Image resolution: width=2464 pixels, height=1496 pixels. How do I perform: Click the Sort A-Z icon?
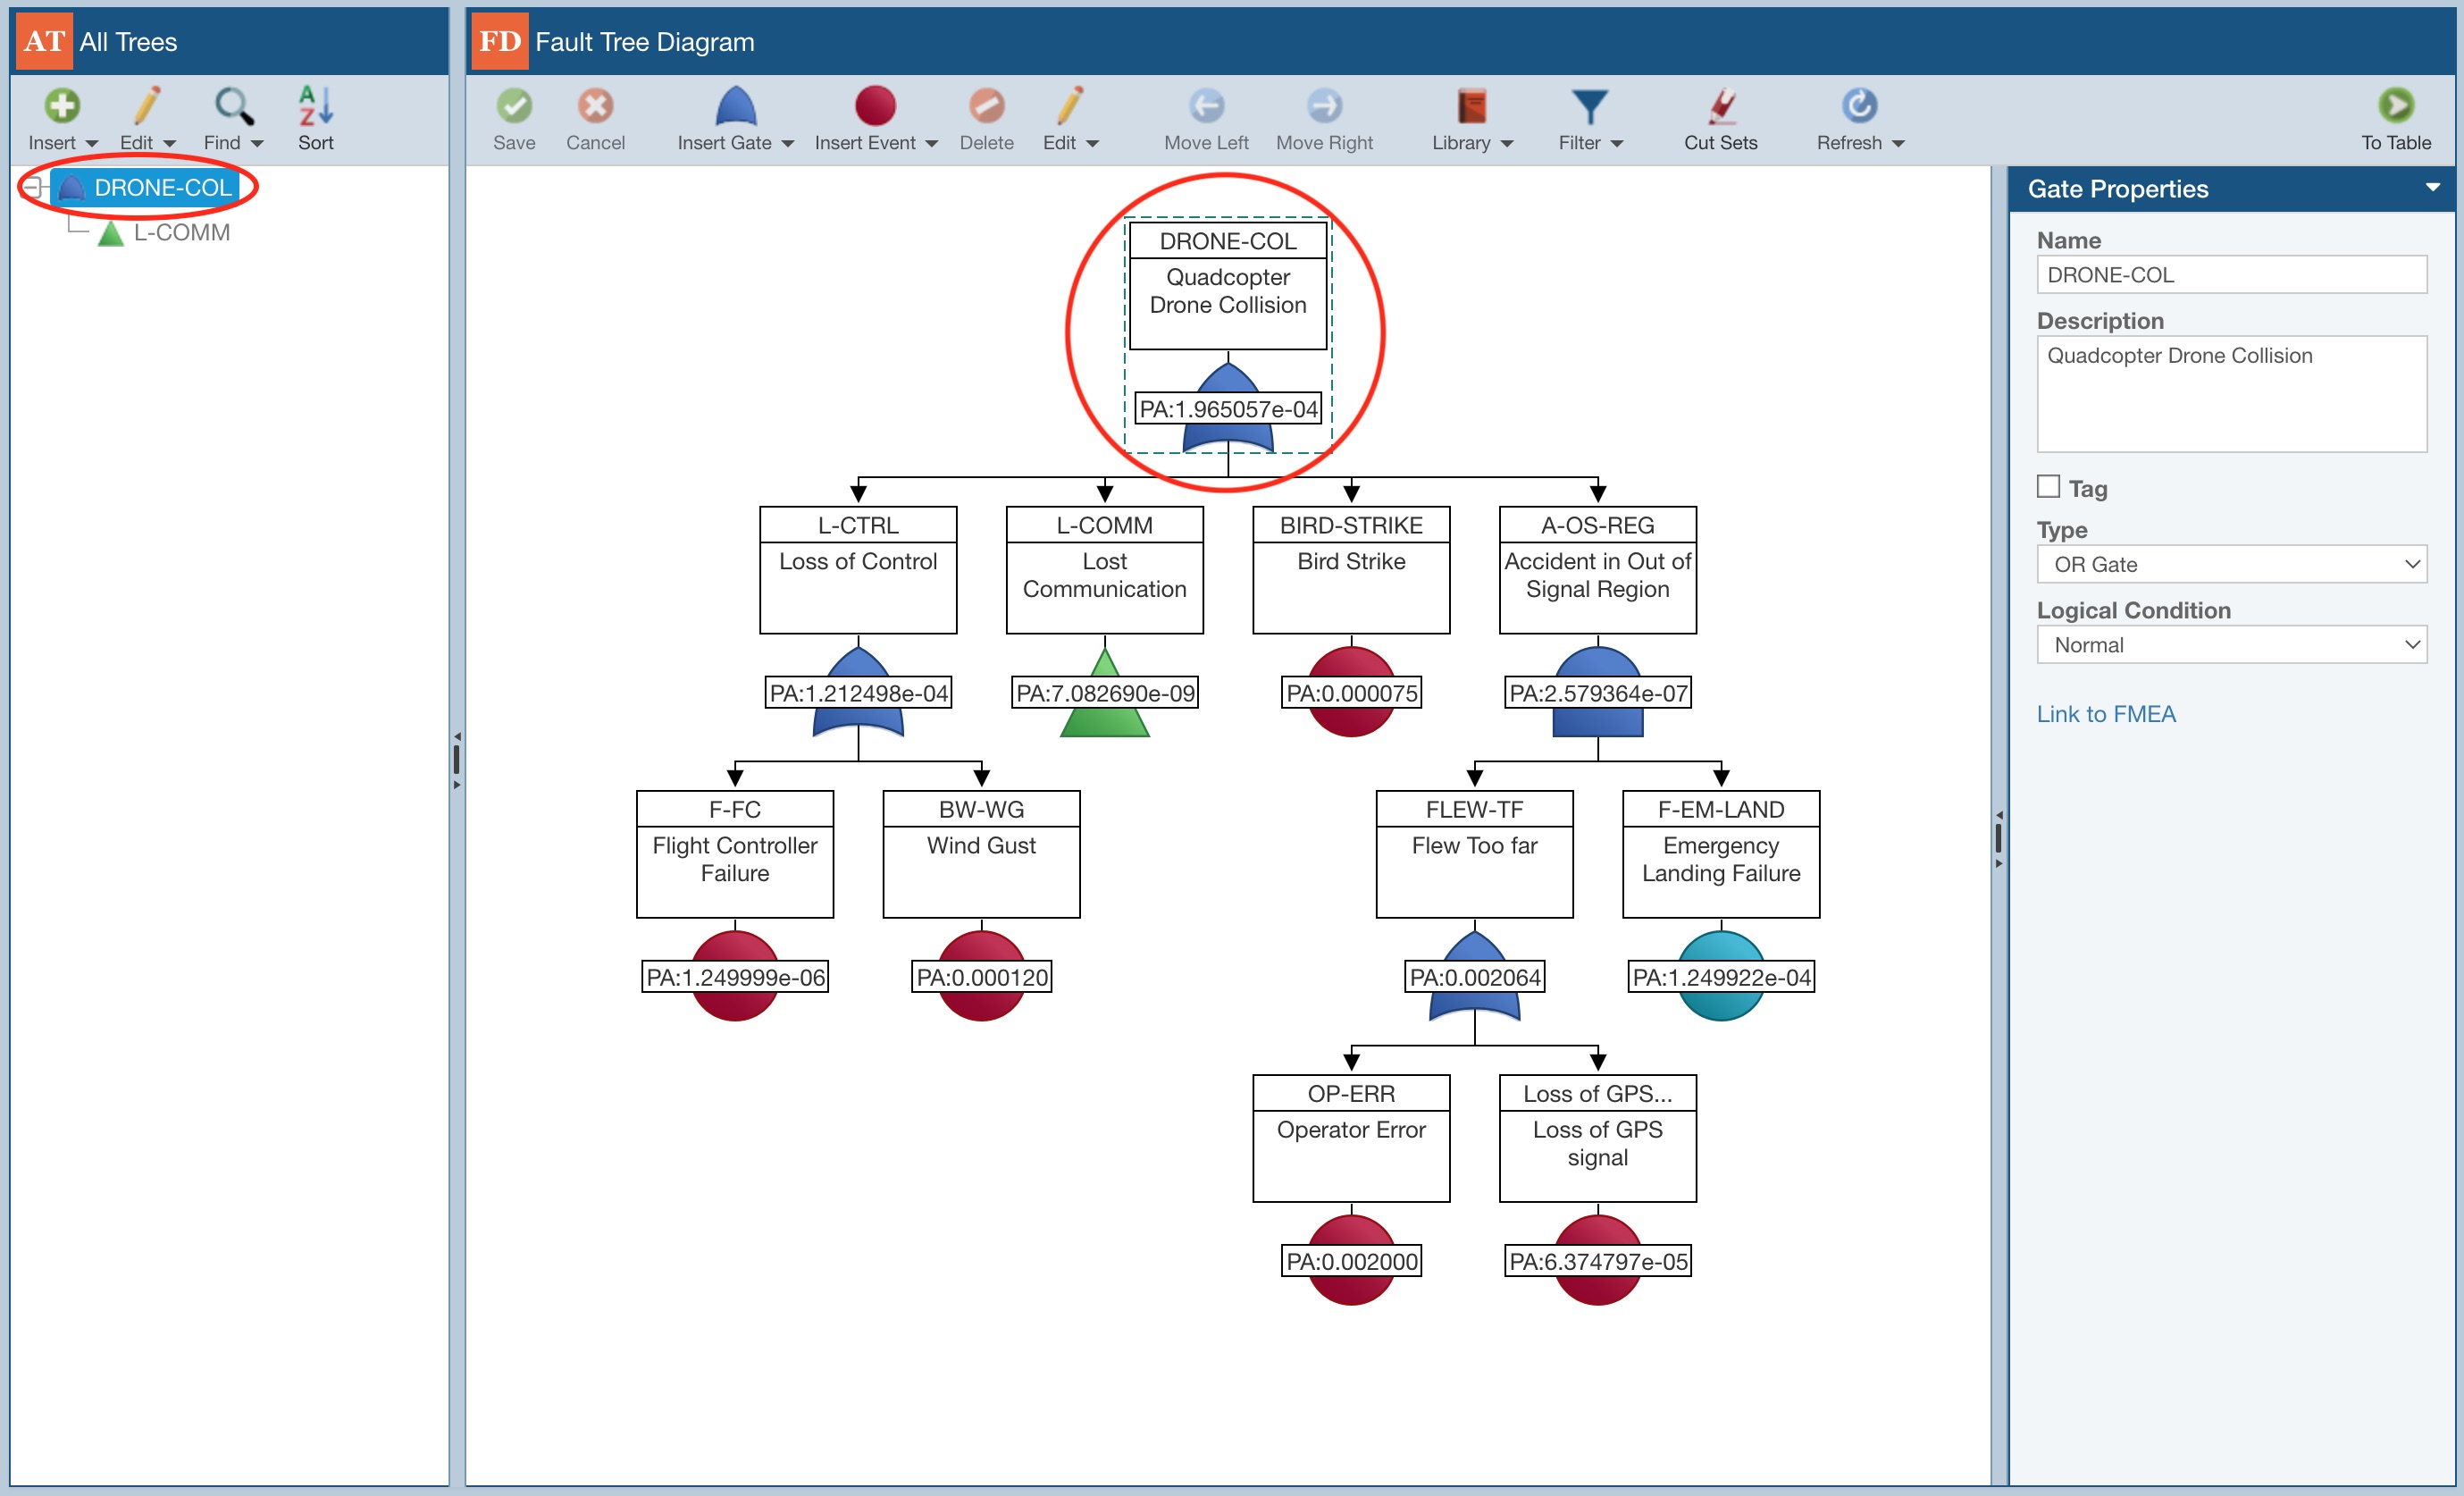tap(315, 106)
